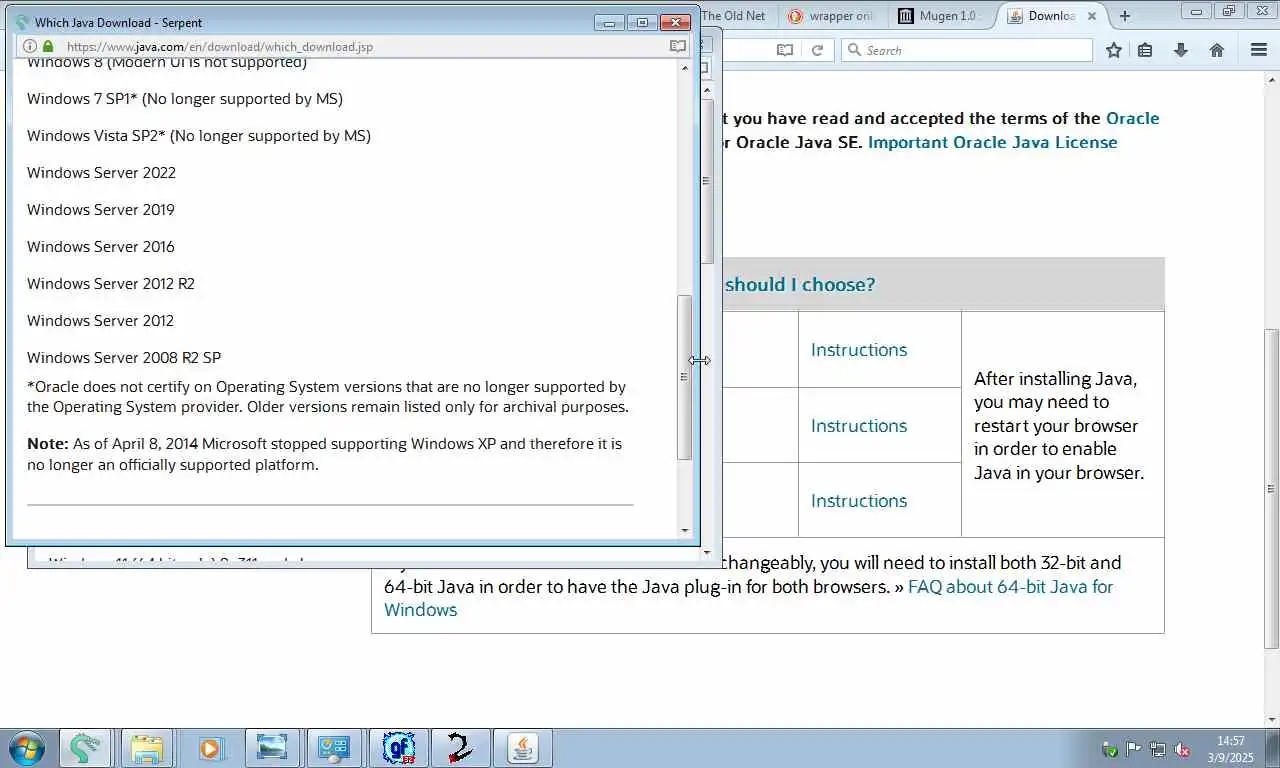1280x768 pixels.
Task: Open site information icon in popup address bar
Action: point(30,46)
